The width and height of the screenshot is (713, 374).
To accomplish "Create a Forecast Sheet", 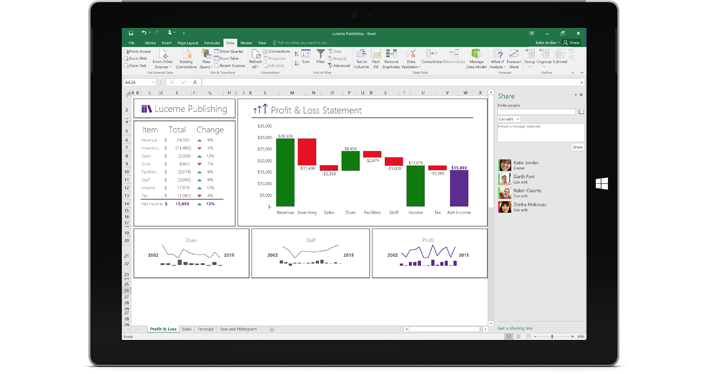I will 514,59.
